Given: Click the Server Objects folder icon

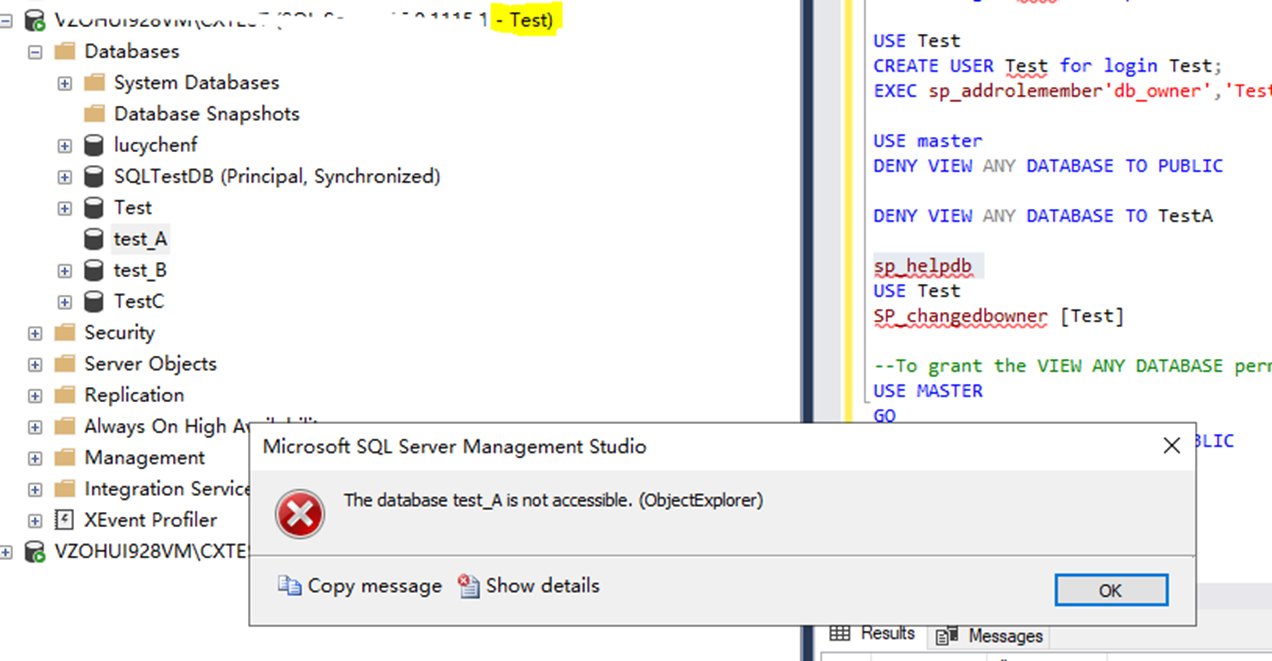Looking at the screenshot, I should pyautogui.click(x=65, y=363).
